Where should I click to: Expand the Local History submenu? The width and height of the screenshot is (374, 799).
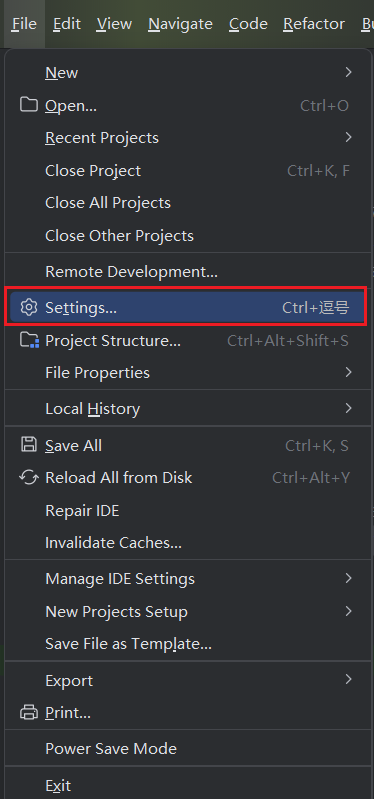point(188,408)
